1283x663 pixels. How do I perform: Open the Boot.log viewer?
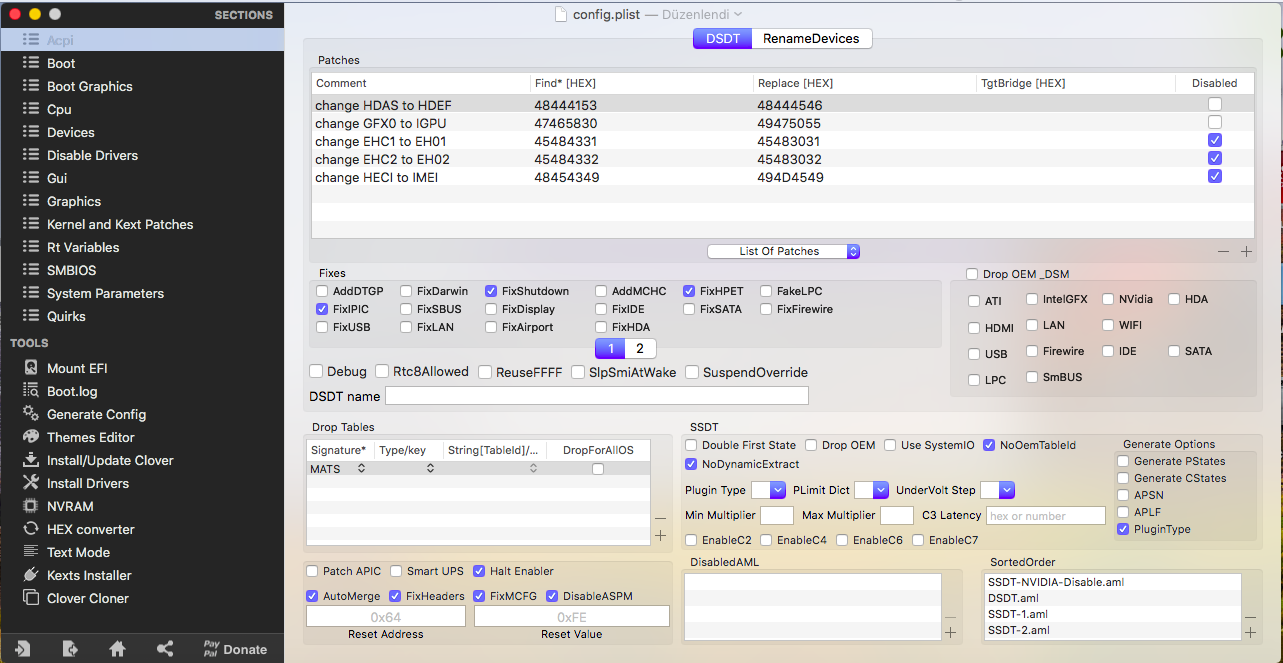tap(72, 391)
